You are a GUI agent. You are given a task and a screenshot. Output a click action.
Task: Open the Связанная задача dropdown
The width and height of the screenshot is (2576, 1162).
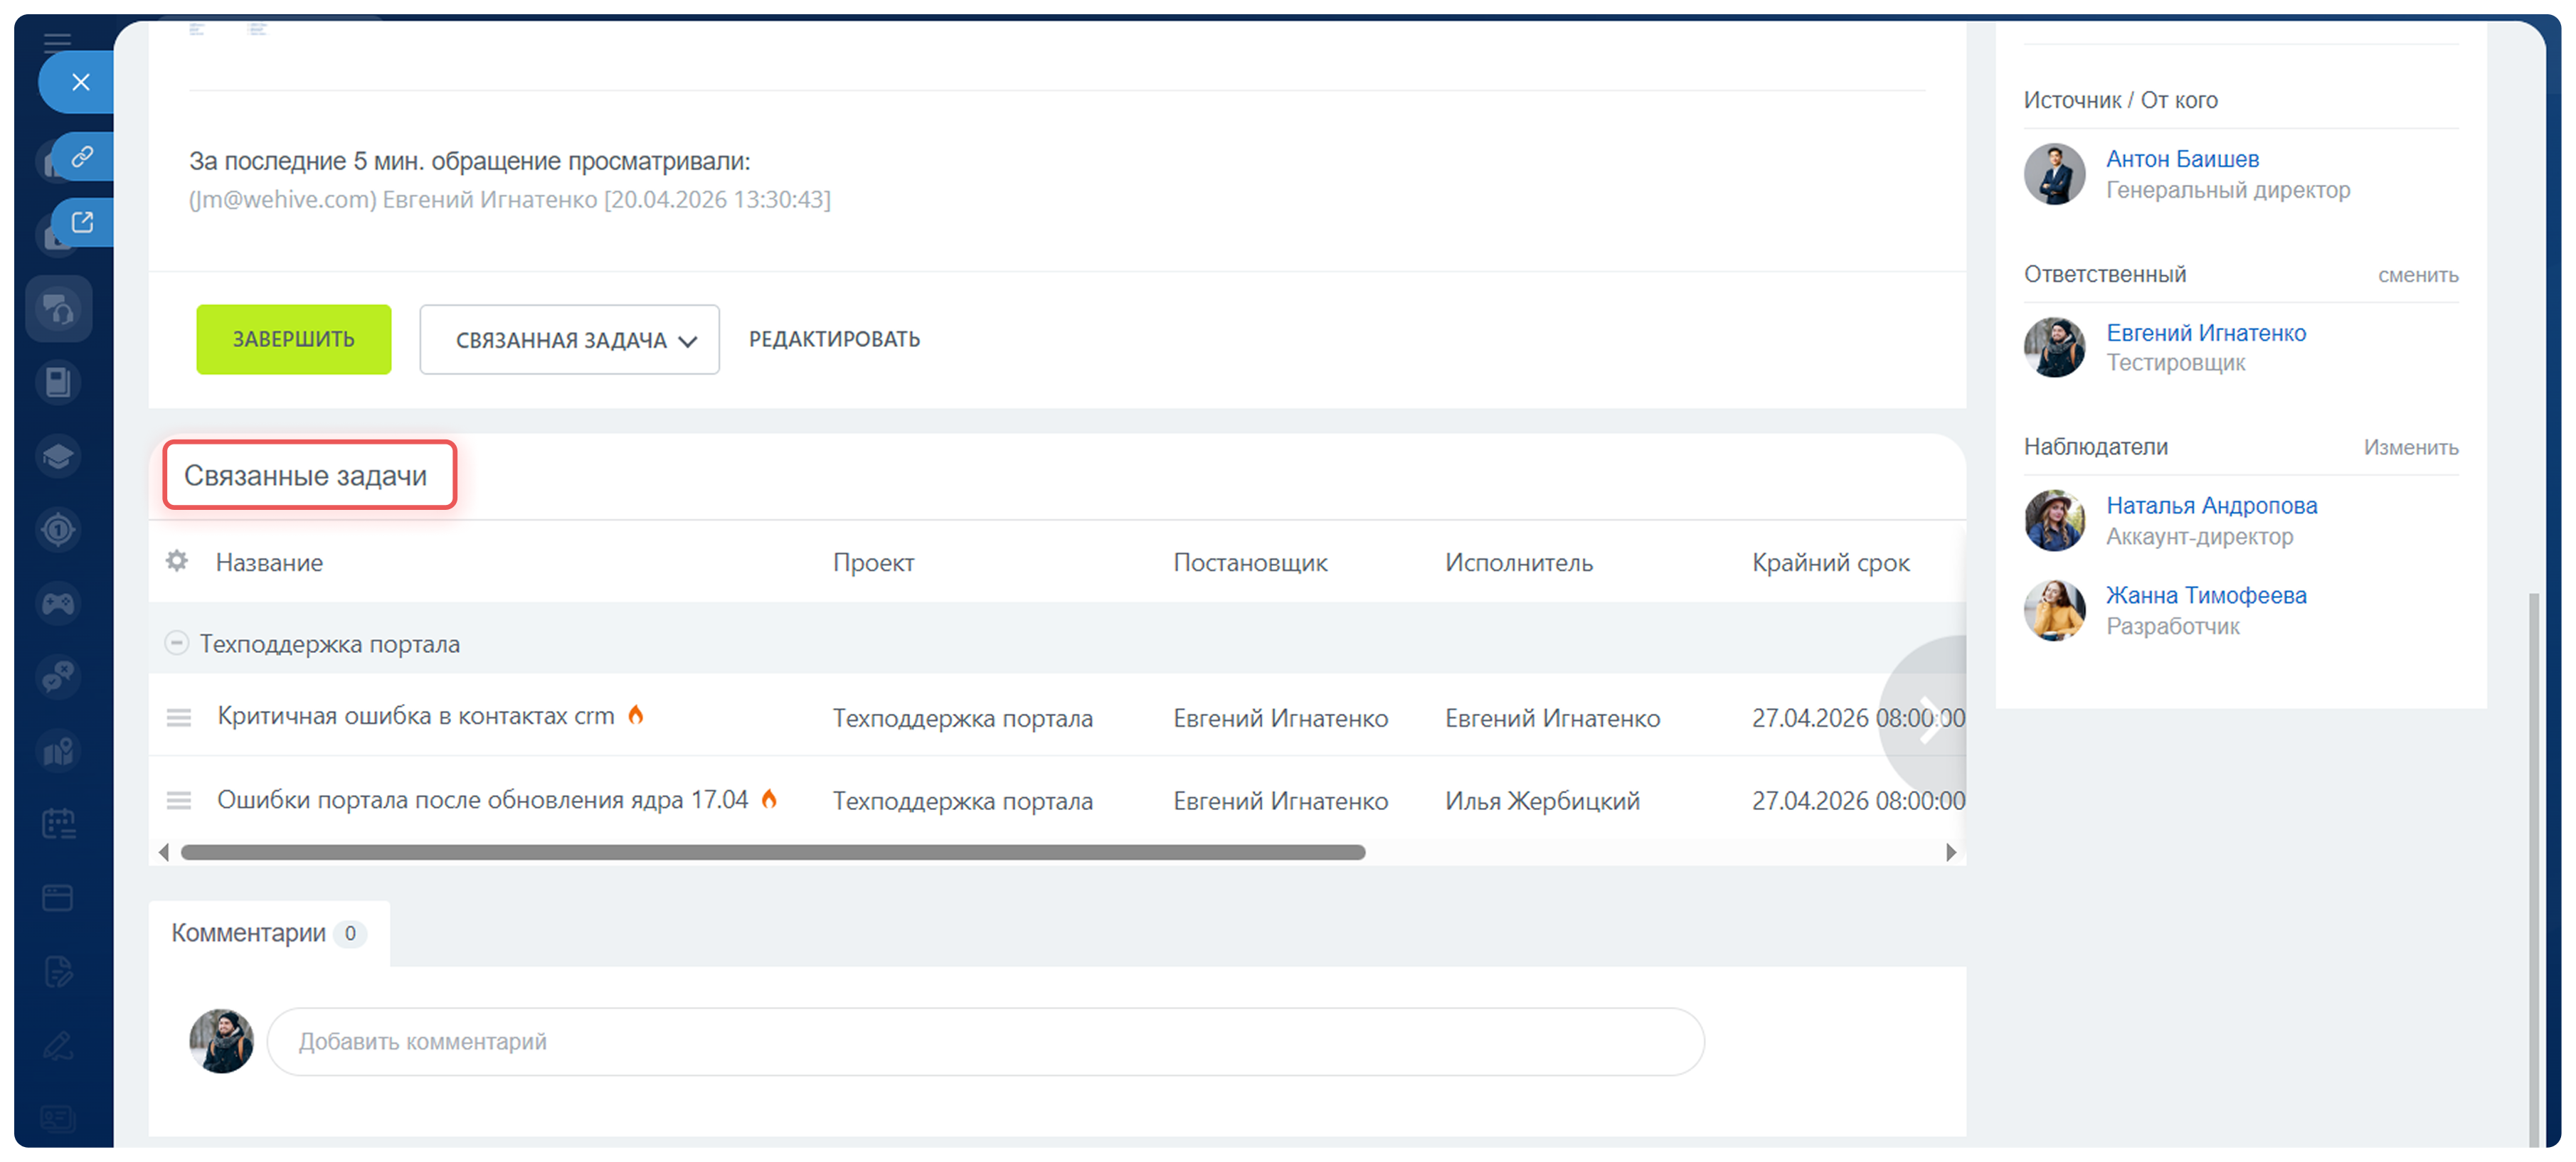[569, 340]
